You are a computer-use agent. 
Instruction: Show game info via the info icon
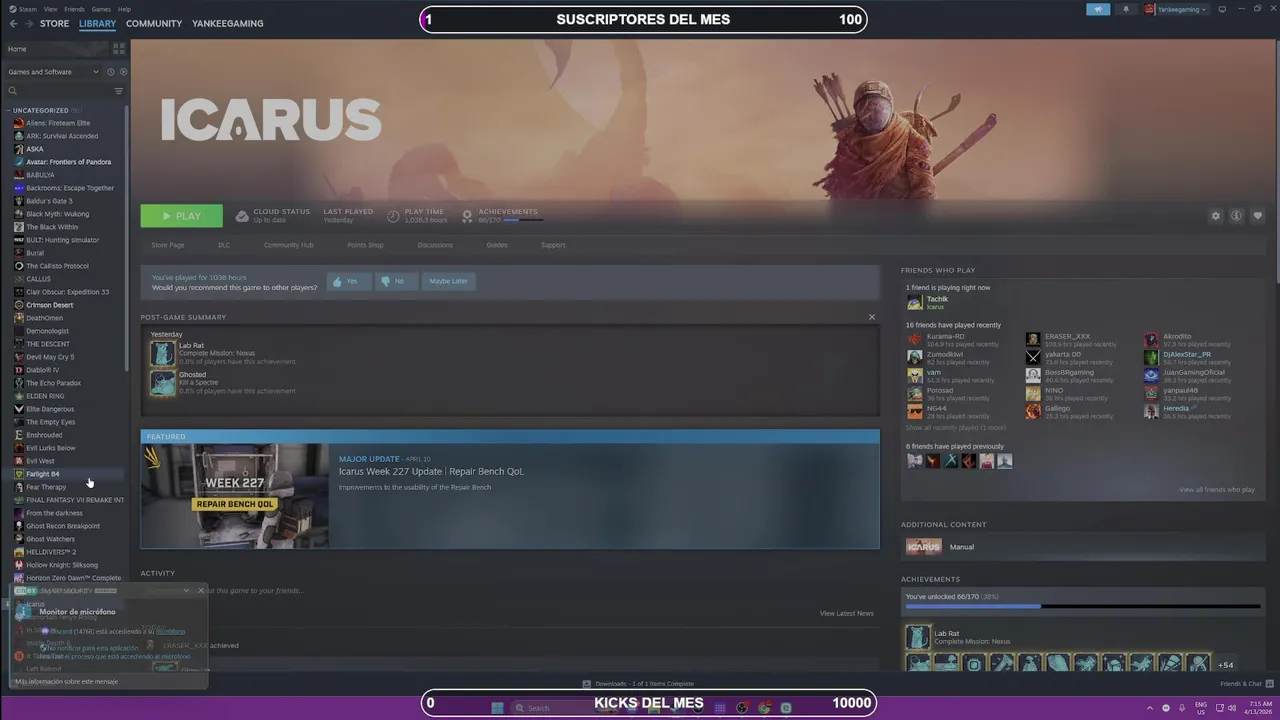point(1237,216)
